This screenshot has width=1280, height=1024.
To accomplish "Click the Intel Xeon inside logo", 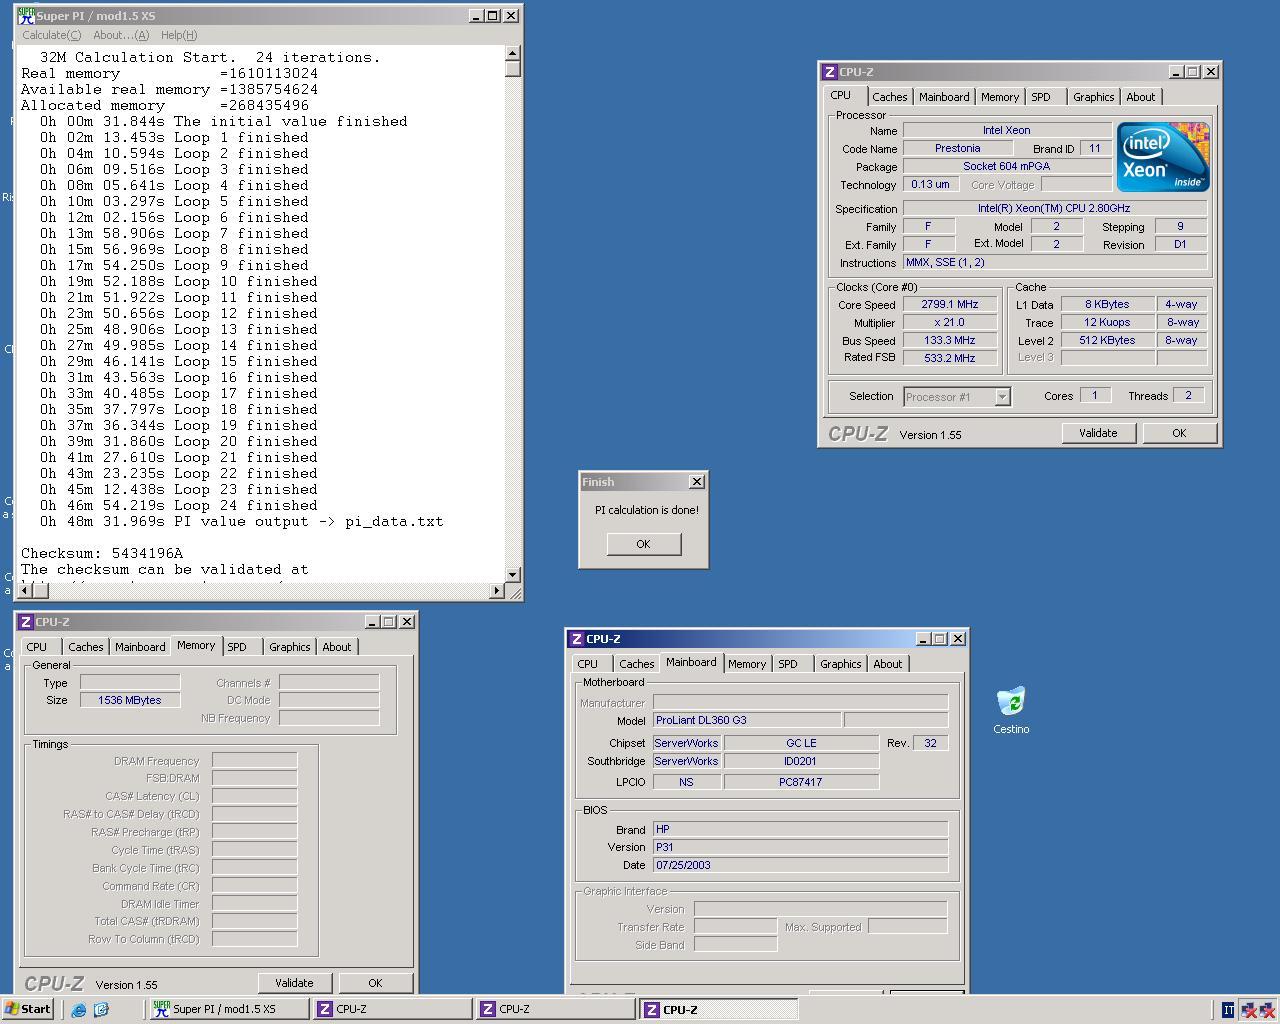I will 1163,157.
